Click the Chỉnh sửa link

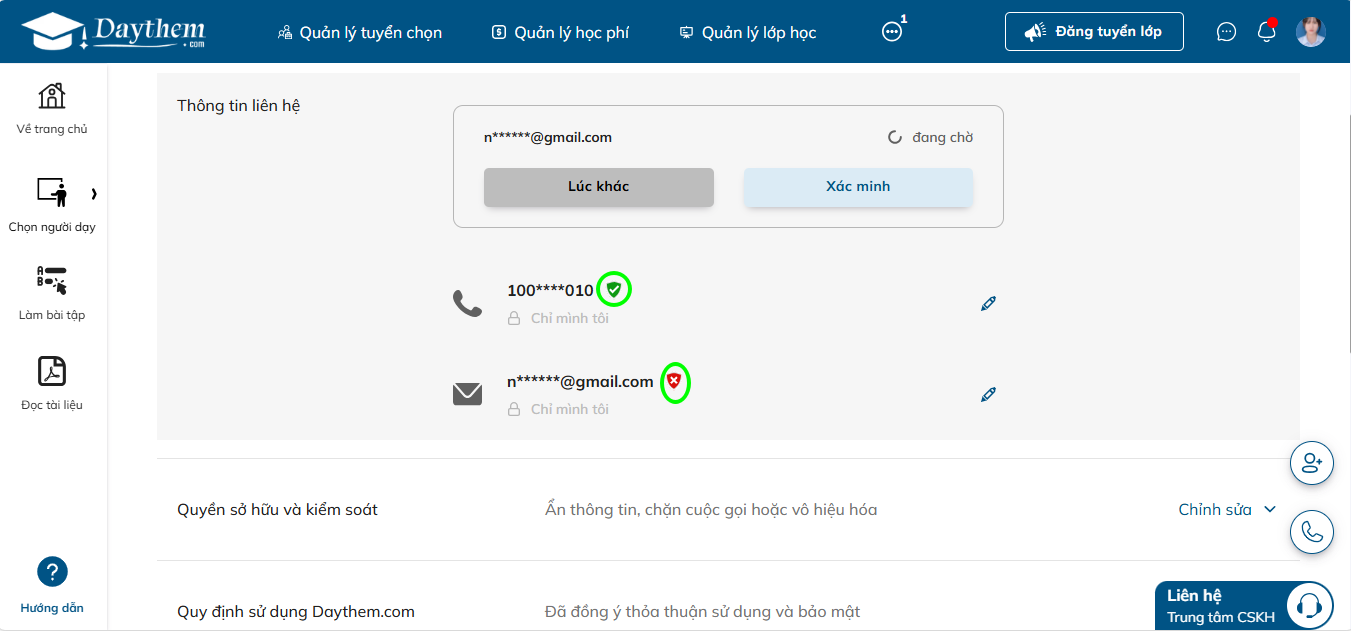tap(1215, 510)
